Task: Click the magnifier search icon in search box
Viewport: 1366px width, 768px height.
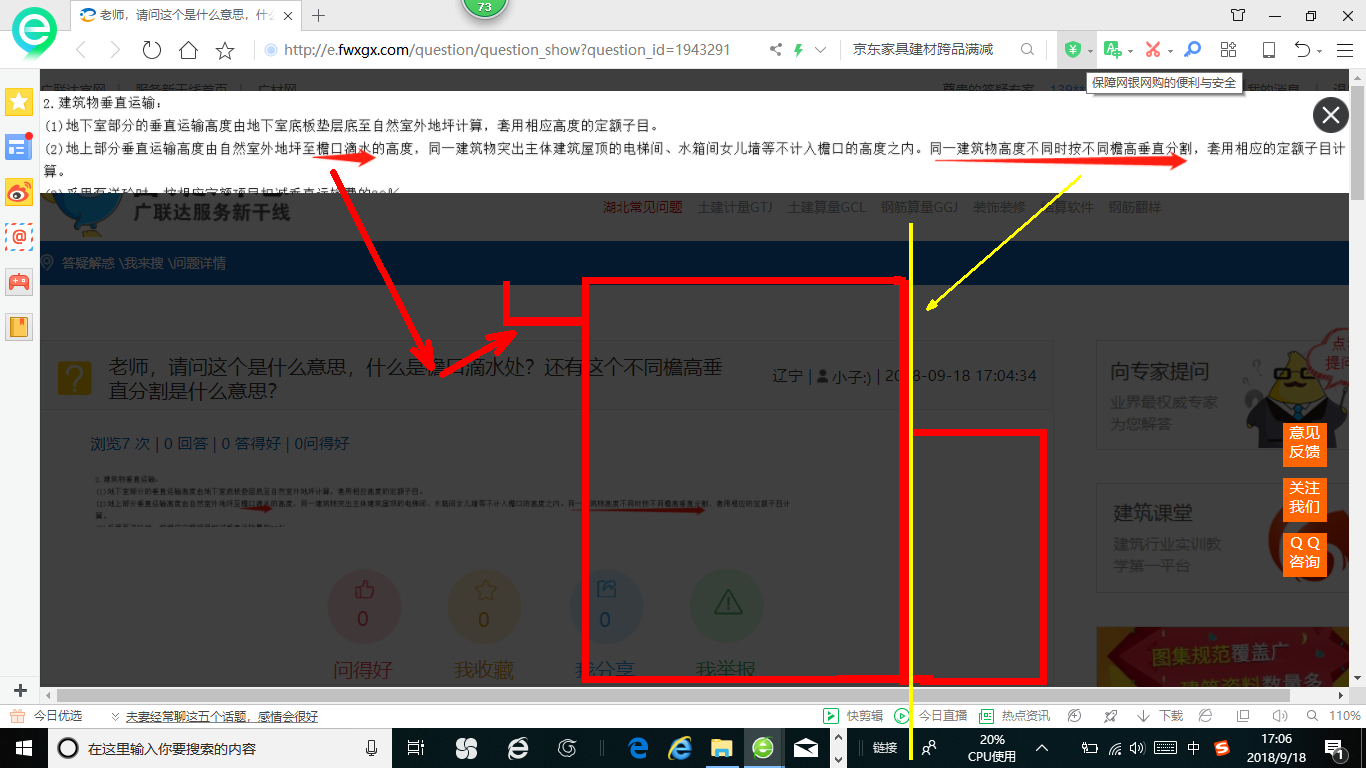Action: coord(1027,50)
